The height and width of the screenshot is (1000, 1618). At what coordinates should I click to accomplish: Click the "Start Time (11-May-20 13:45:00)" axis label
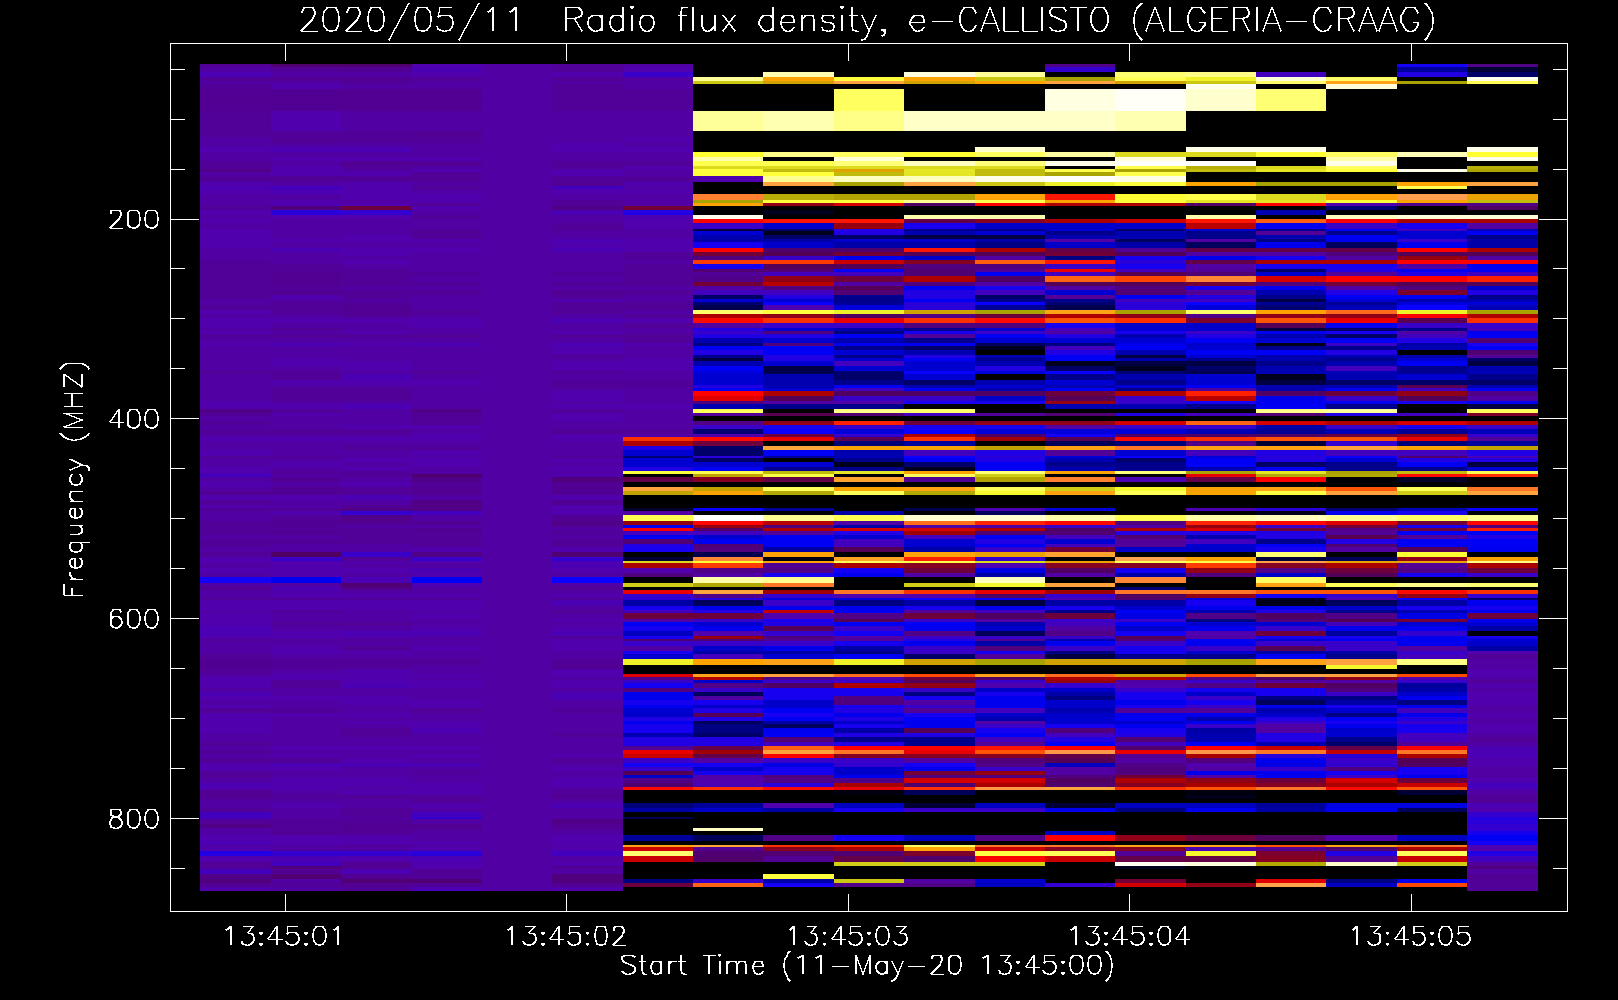867,966
